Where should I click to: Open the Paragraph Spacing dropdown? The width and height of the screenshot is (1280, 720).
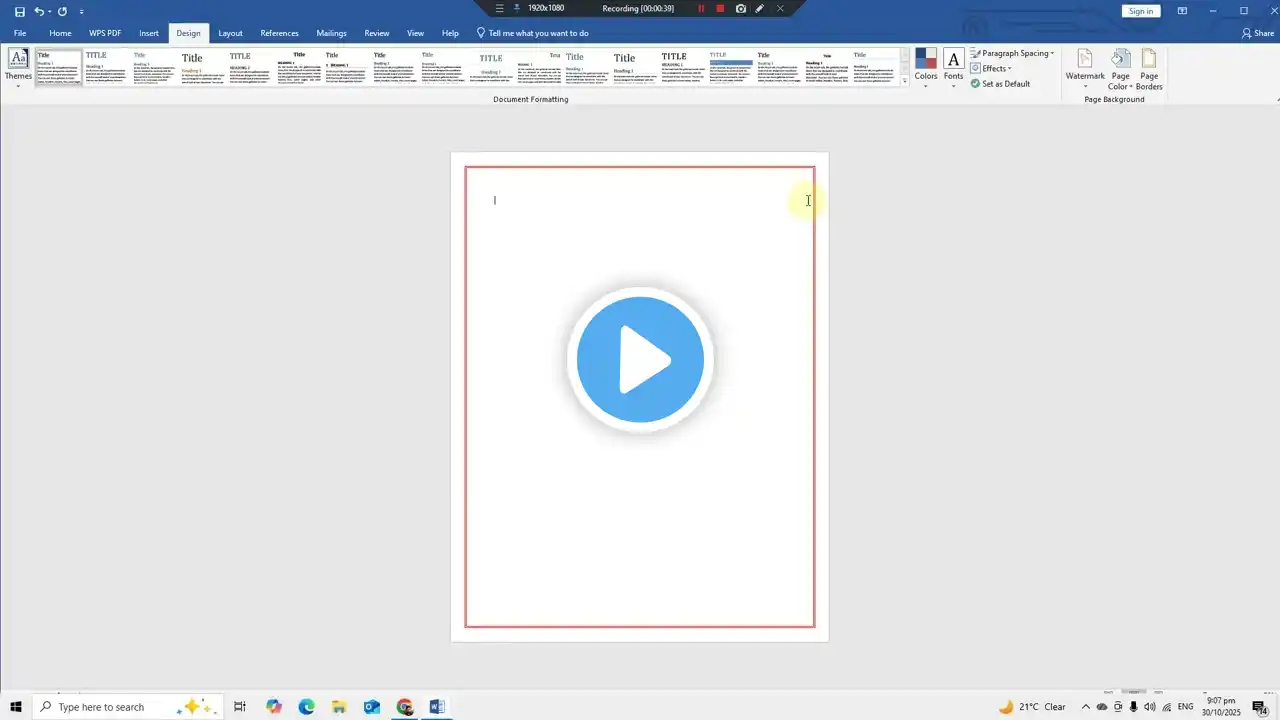(x=1012, y=53)
